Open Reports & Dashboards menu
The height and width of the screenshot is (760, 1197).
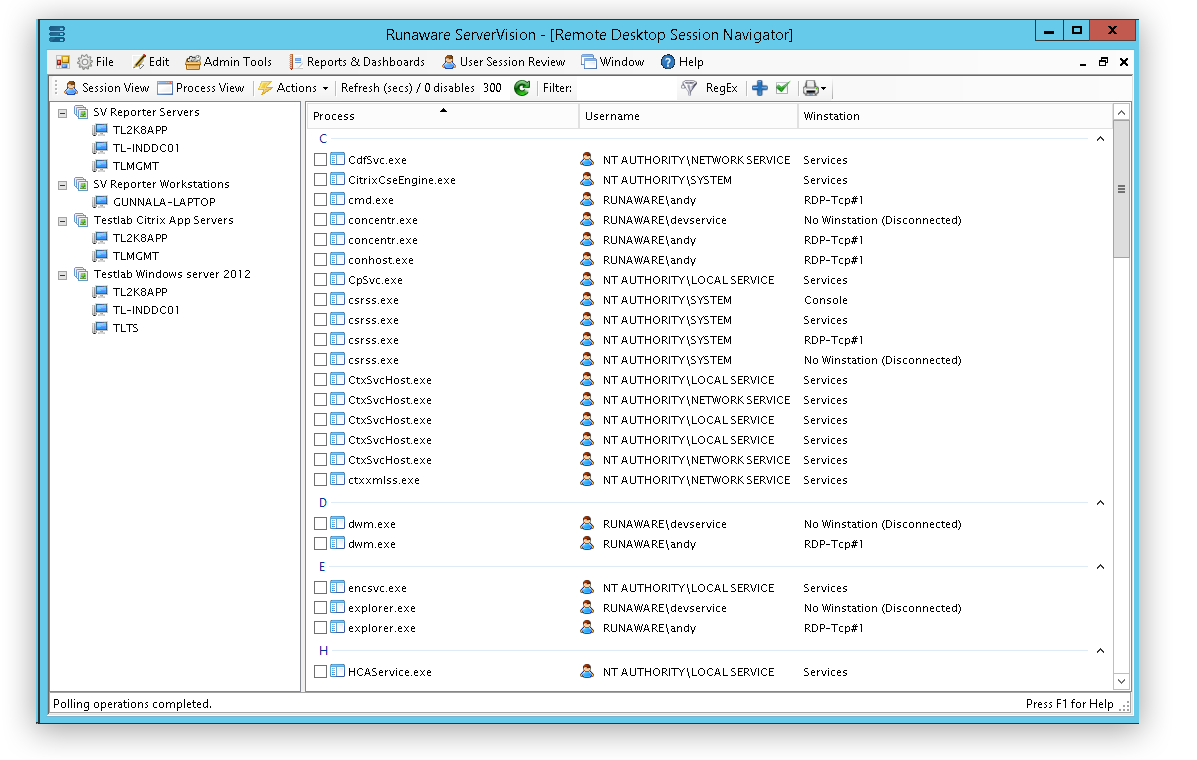tap(357, 62)
